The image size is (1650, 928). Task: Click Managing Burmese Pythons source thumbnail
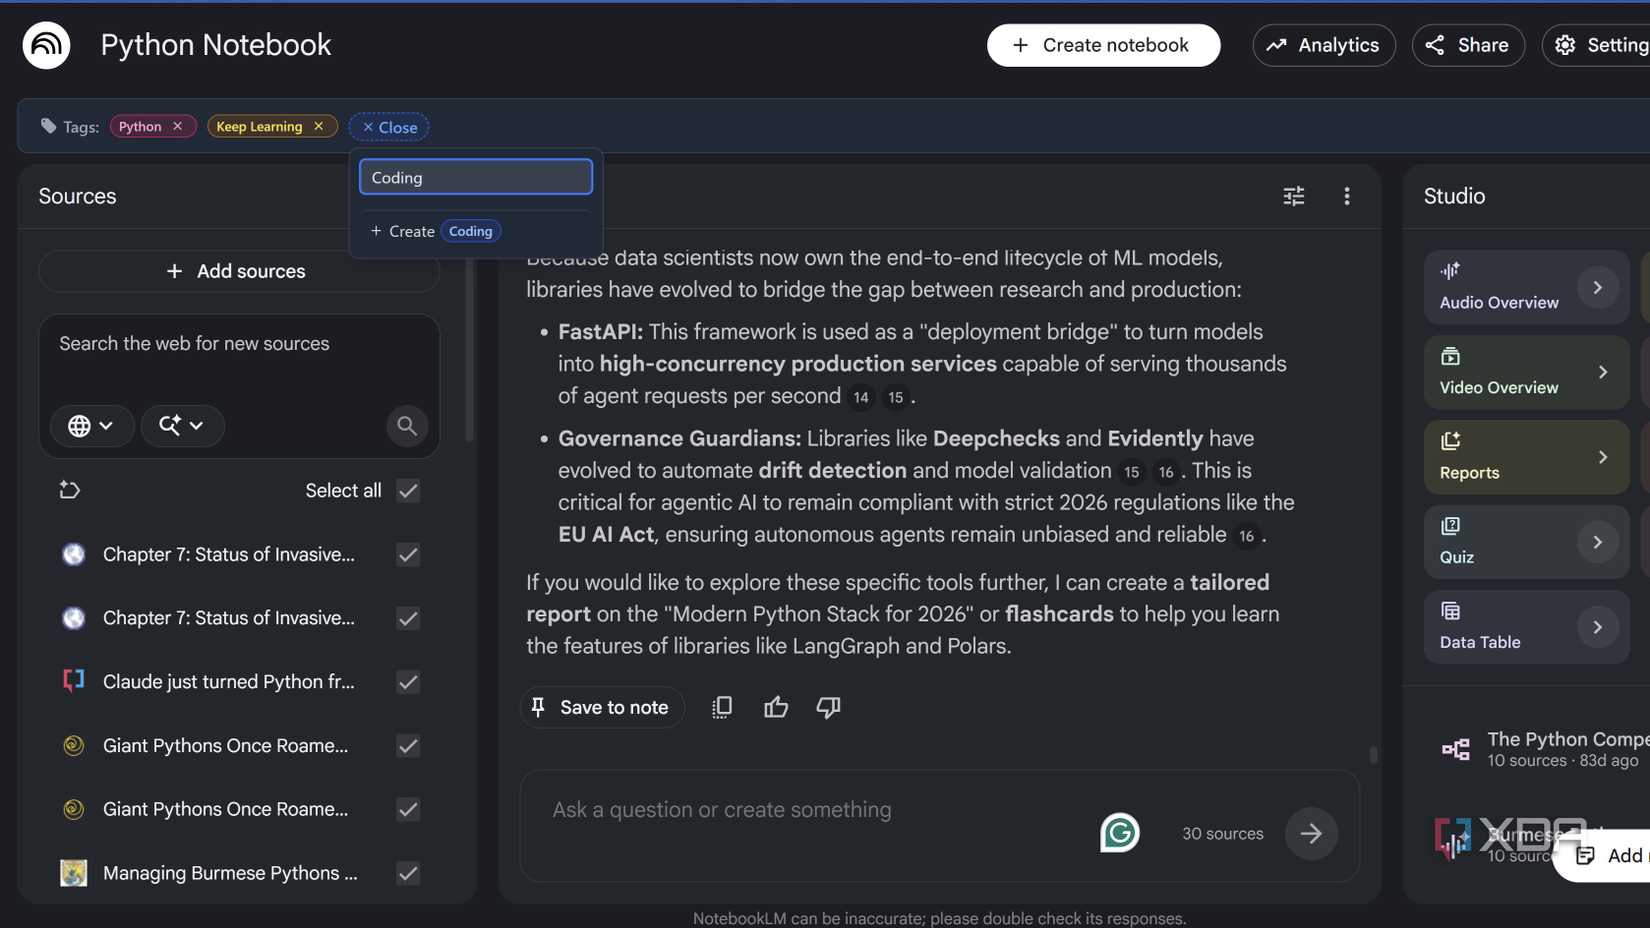[x=74, y=873]
